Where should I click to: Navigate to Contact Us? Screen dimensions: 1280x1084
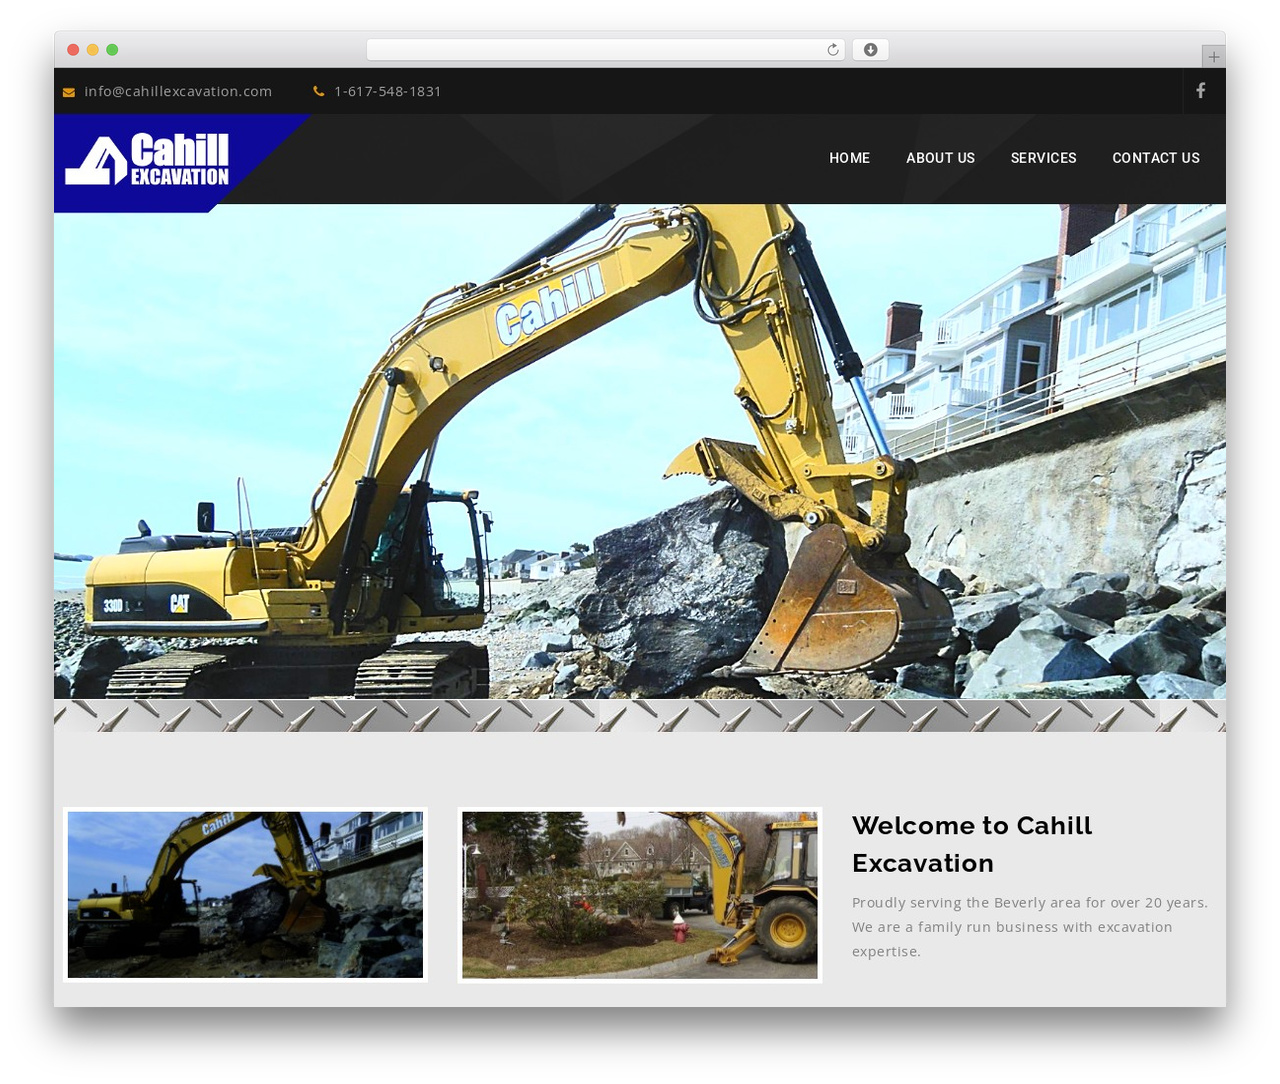click(1156, 158)
